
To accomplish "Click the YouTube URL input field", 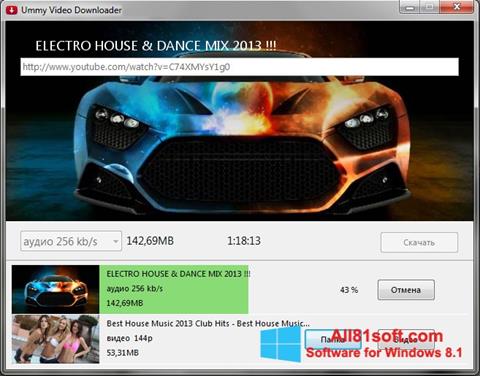I will (239, 67).
